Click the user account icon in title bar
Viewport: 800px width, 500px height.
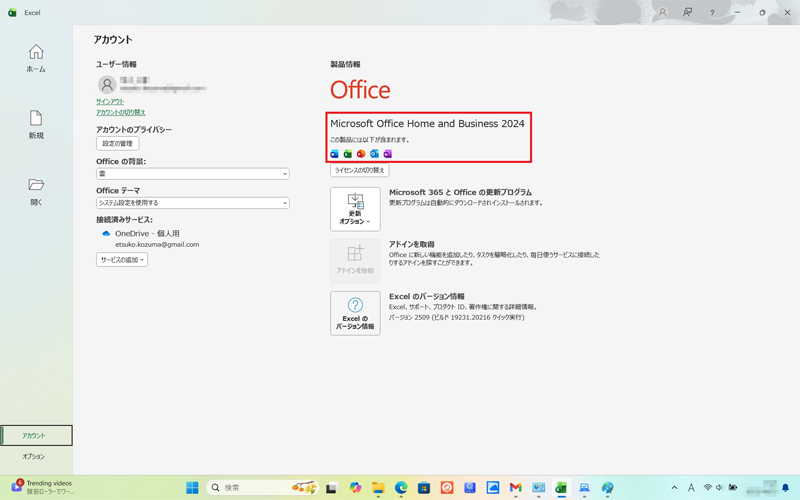(662, 13)
